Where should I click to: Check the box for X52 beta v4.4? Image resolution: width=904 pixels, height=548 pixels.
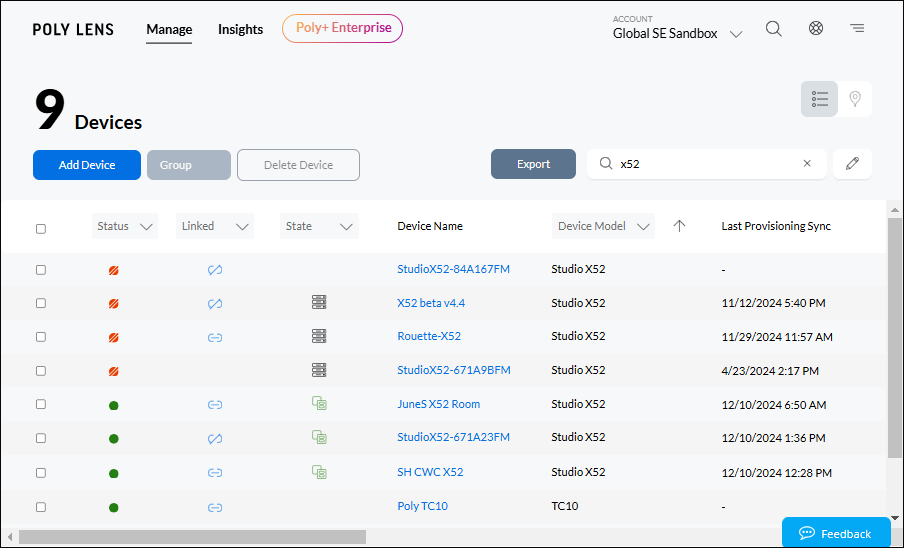tap(41, 303)
